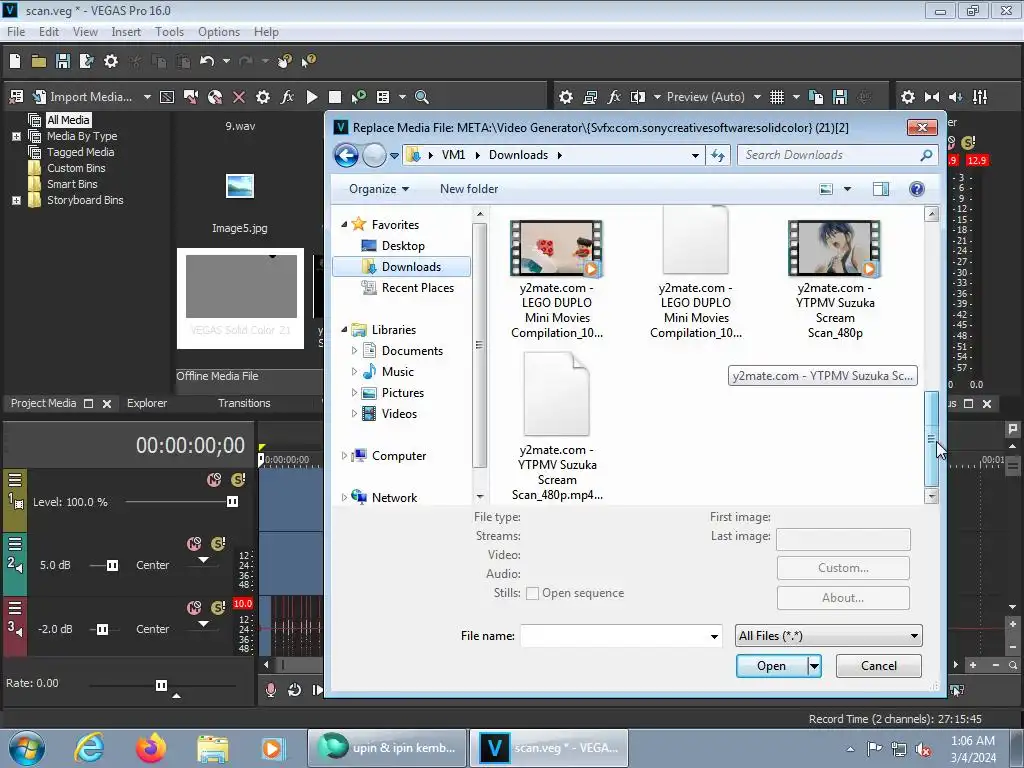Click the Search media magnifier icon
Viewport: 1024px width, 768px height.
click(422, 97)
